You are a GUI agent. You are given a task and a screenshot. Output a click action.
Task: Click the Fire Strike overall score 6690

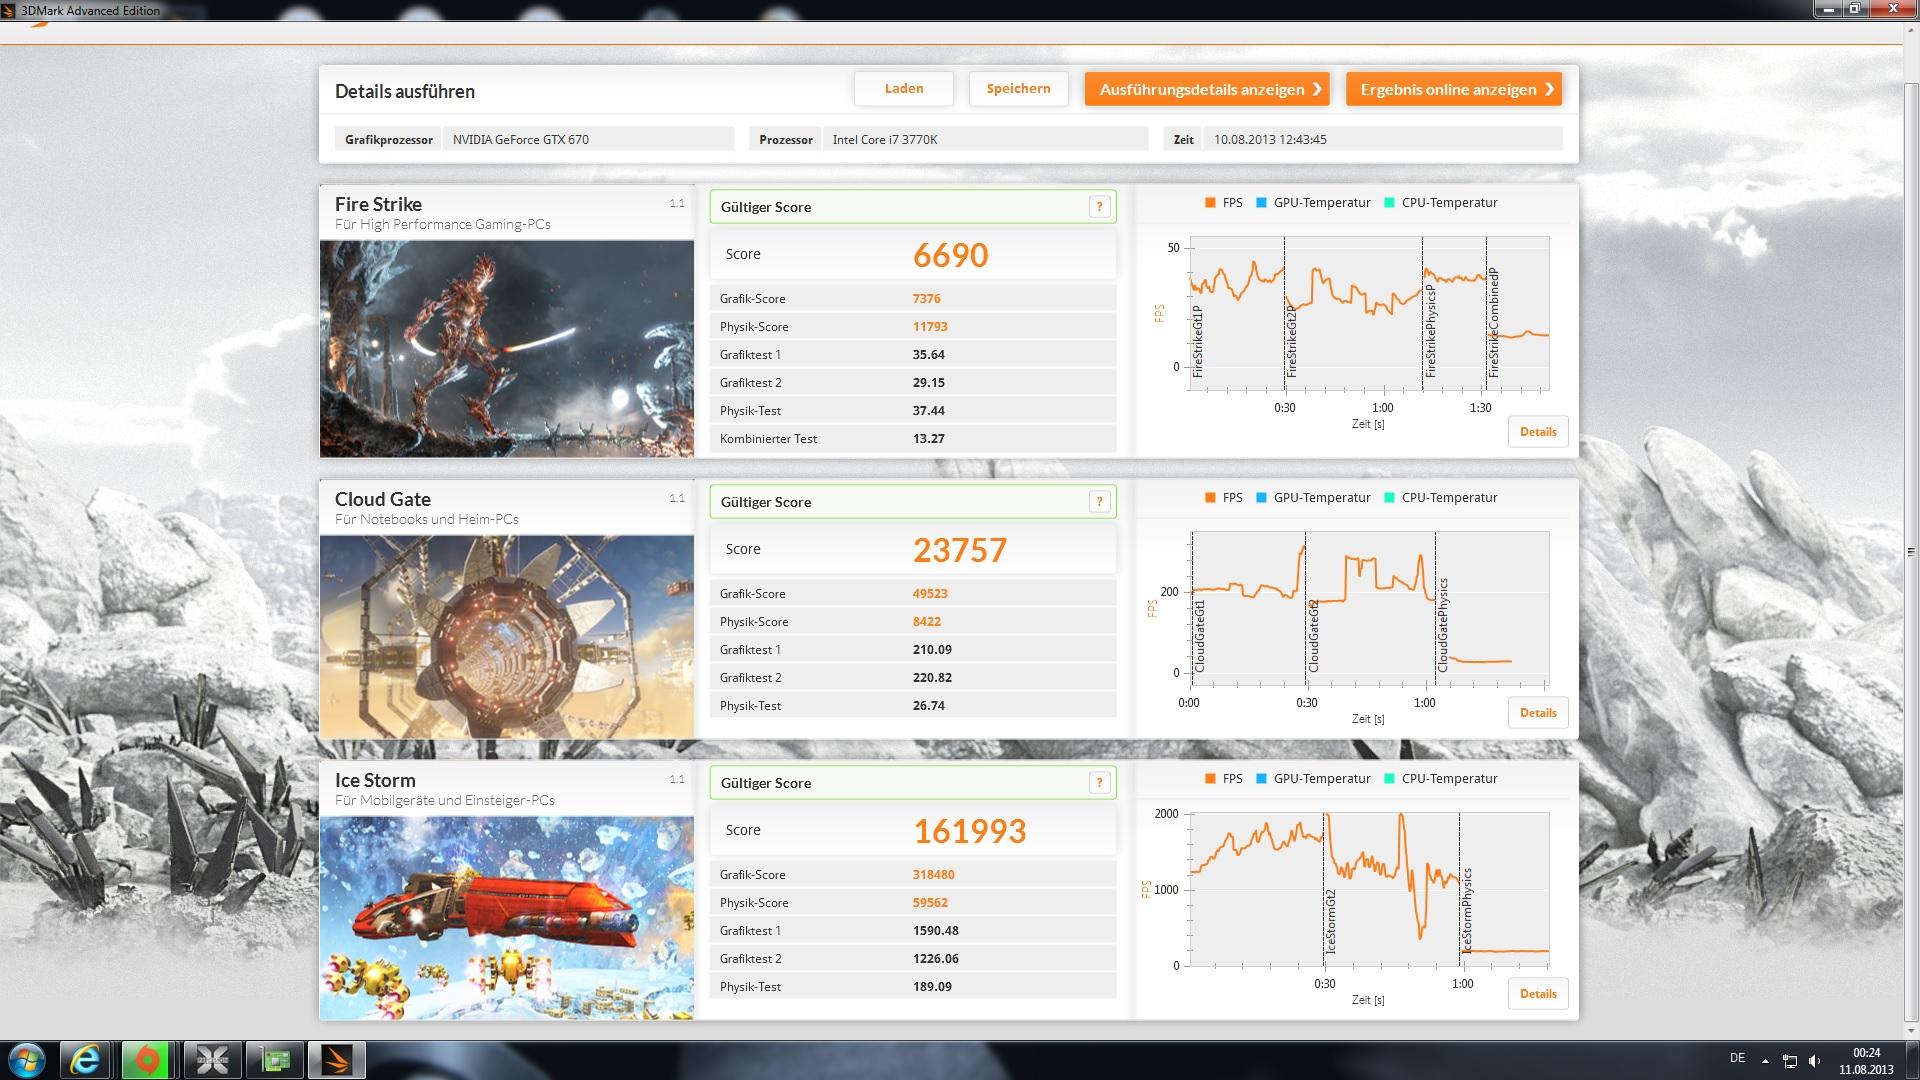tap(950, 255)
